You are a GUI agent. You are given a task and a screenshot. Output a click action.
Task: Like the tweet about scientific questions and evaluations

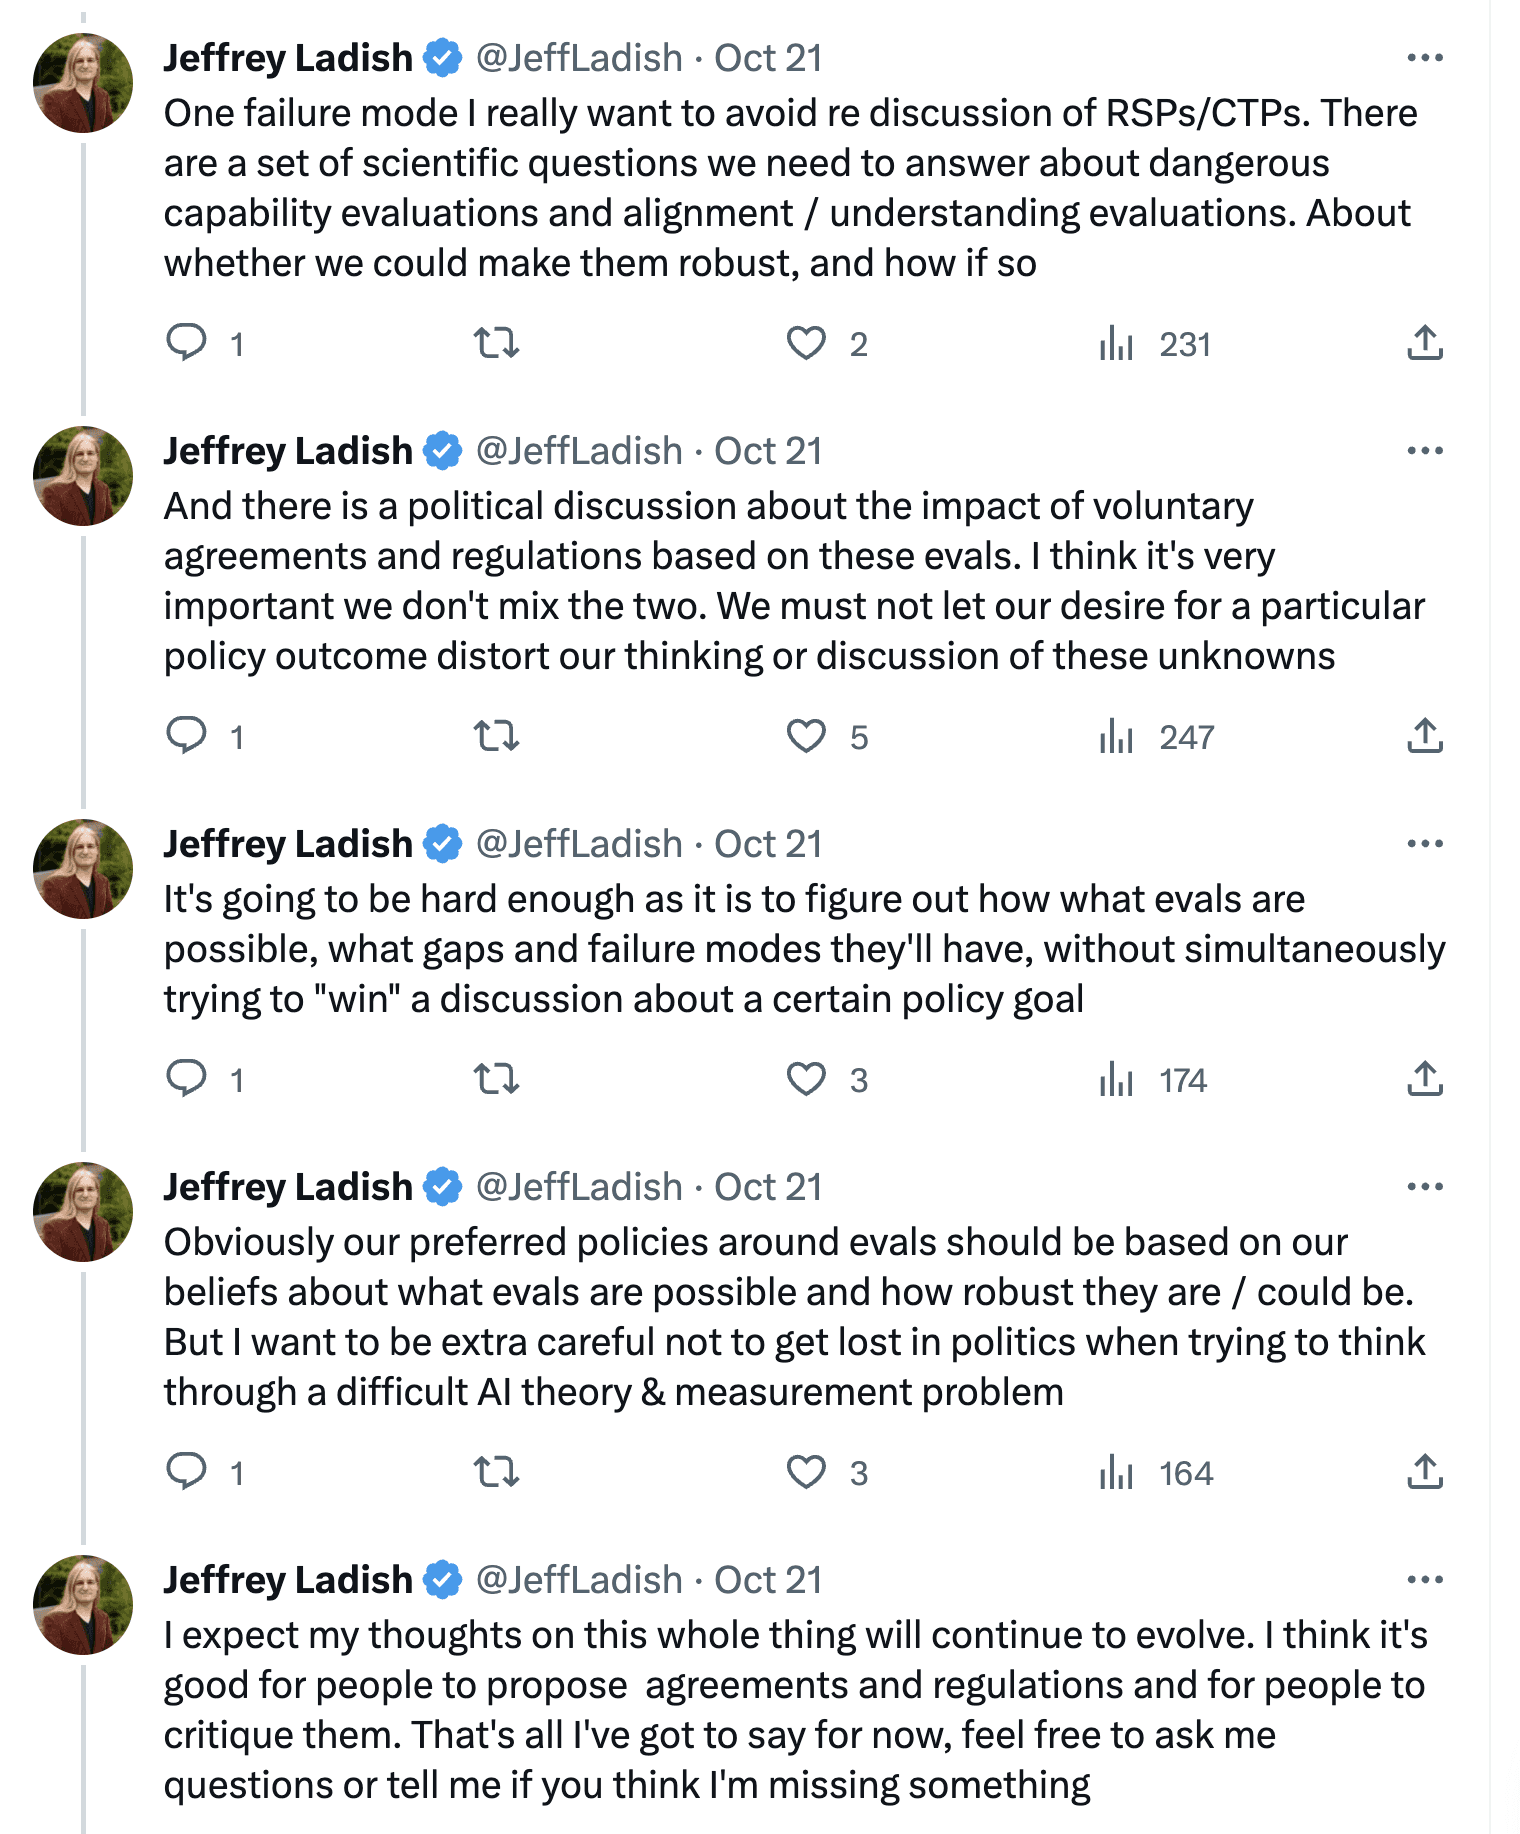tap(806, 343)
